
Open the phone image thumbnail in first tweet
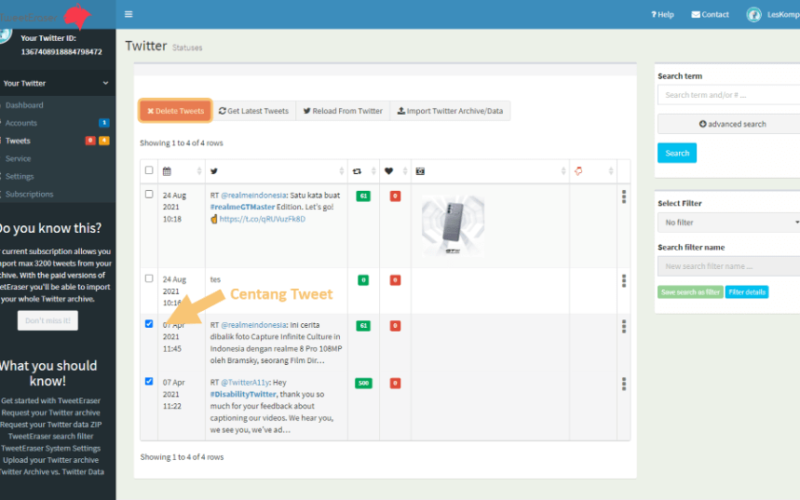tap(453, 224)
